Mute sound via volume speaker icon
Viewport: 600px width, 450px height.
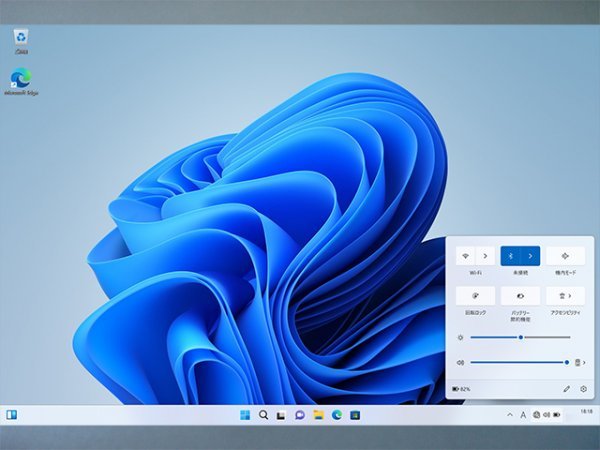tap(460, 362)
